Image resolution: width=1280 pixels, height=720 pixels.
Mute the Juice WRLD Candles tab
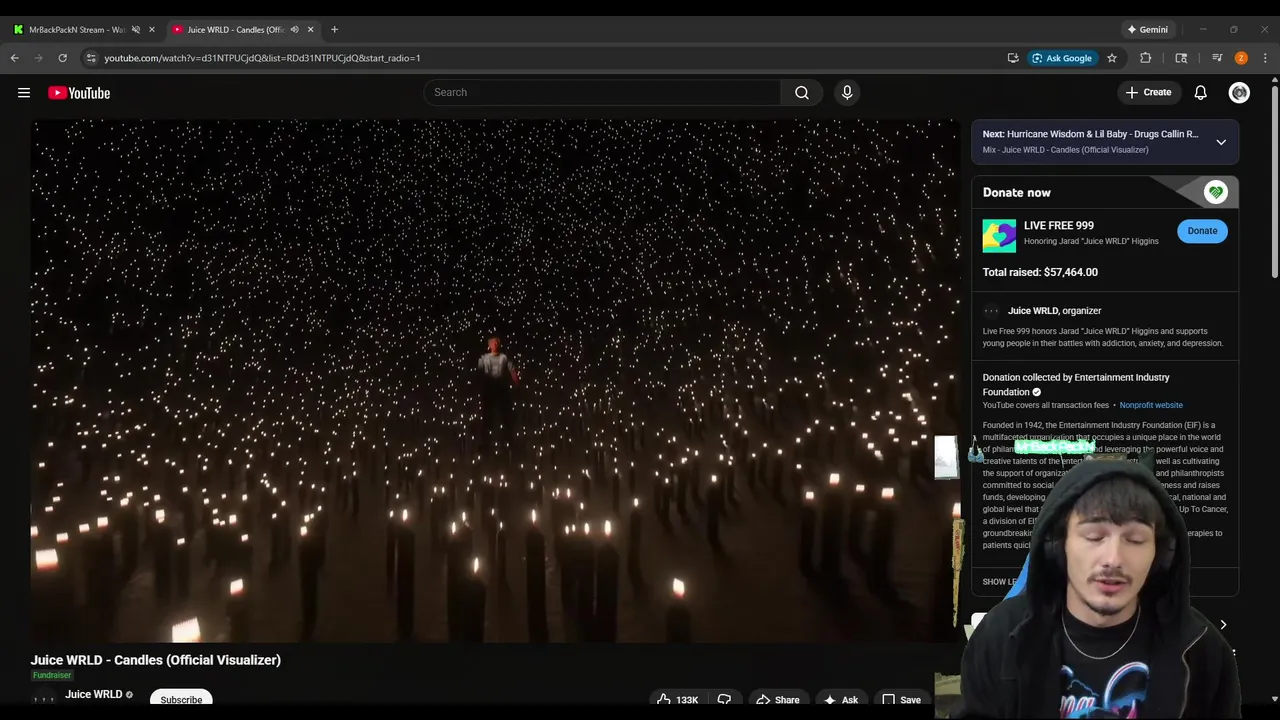tap(294, 29)
